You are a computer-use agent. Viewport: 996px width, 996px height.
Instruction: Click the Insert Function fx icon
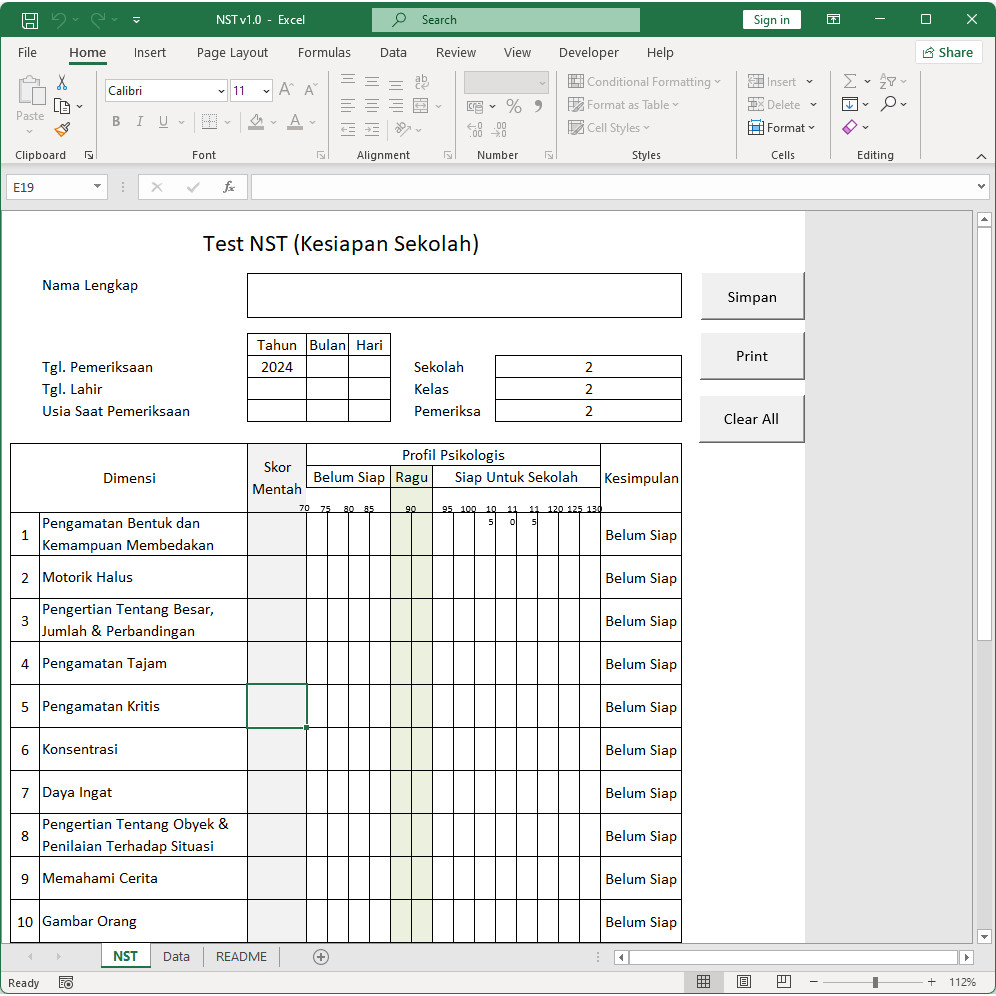coord(228,187)
